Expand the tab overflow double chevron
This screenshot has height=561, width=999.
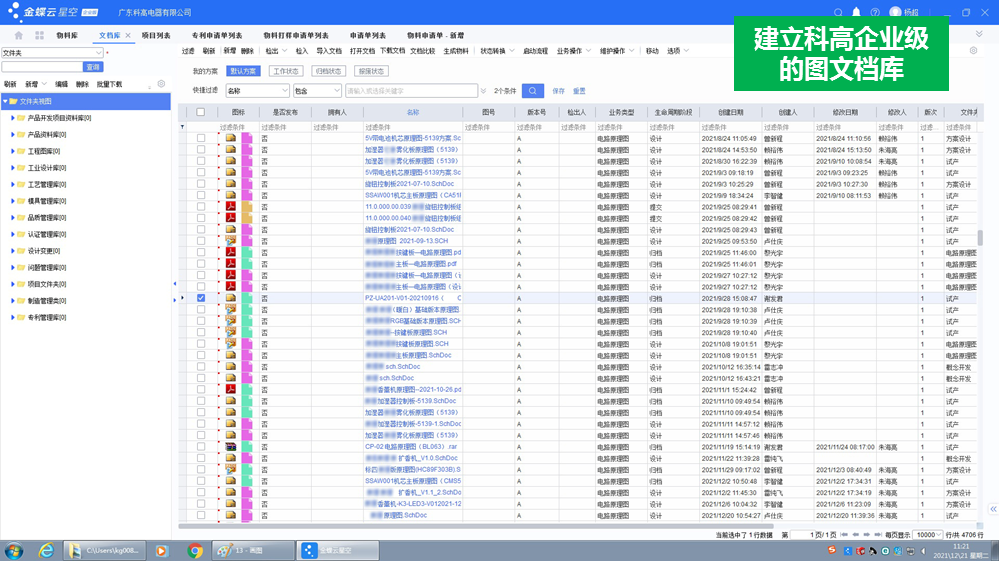[979, 34]
